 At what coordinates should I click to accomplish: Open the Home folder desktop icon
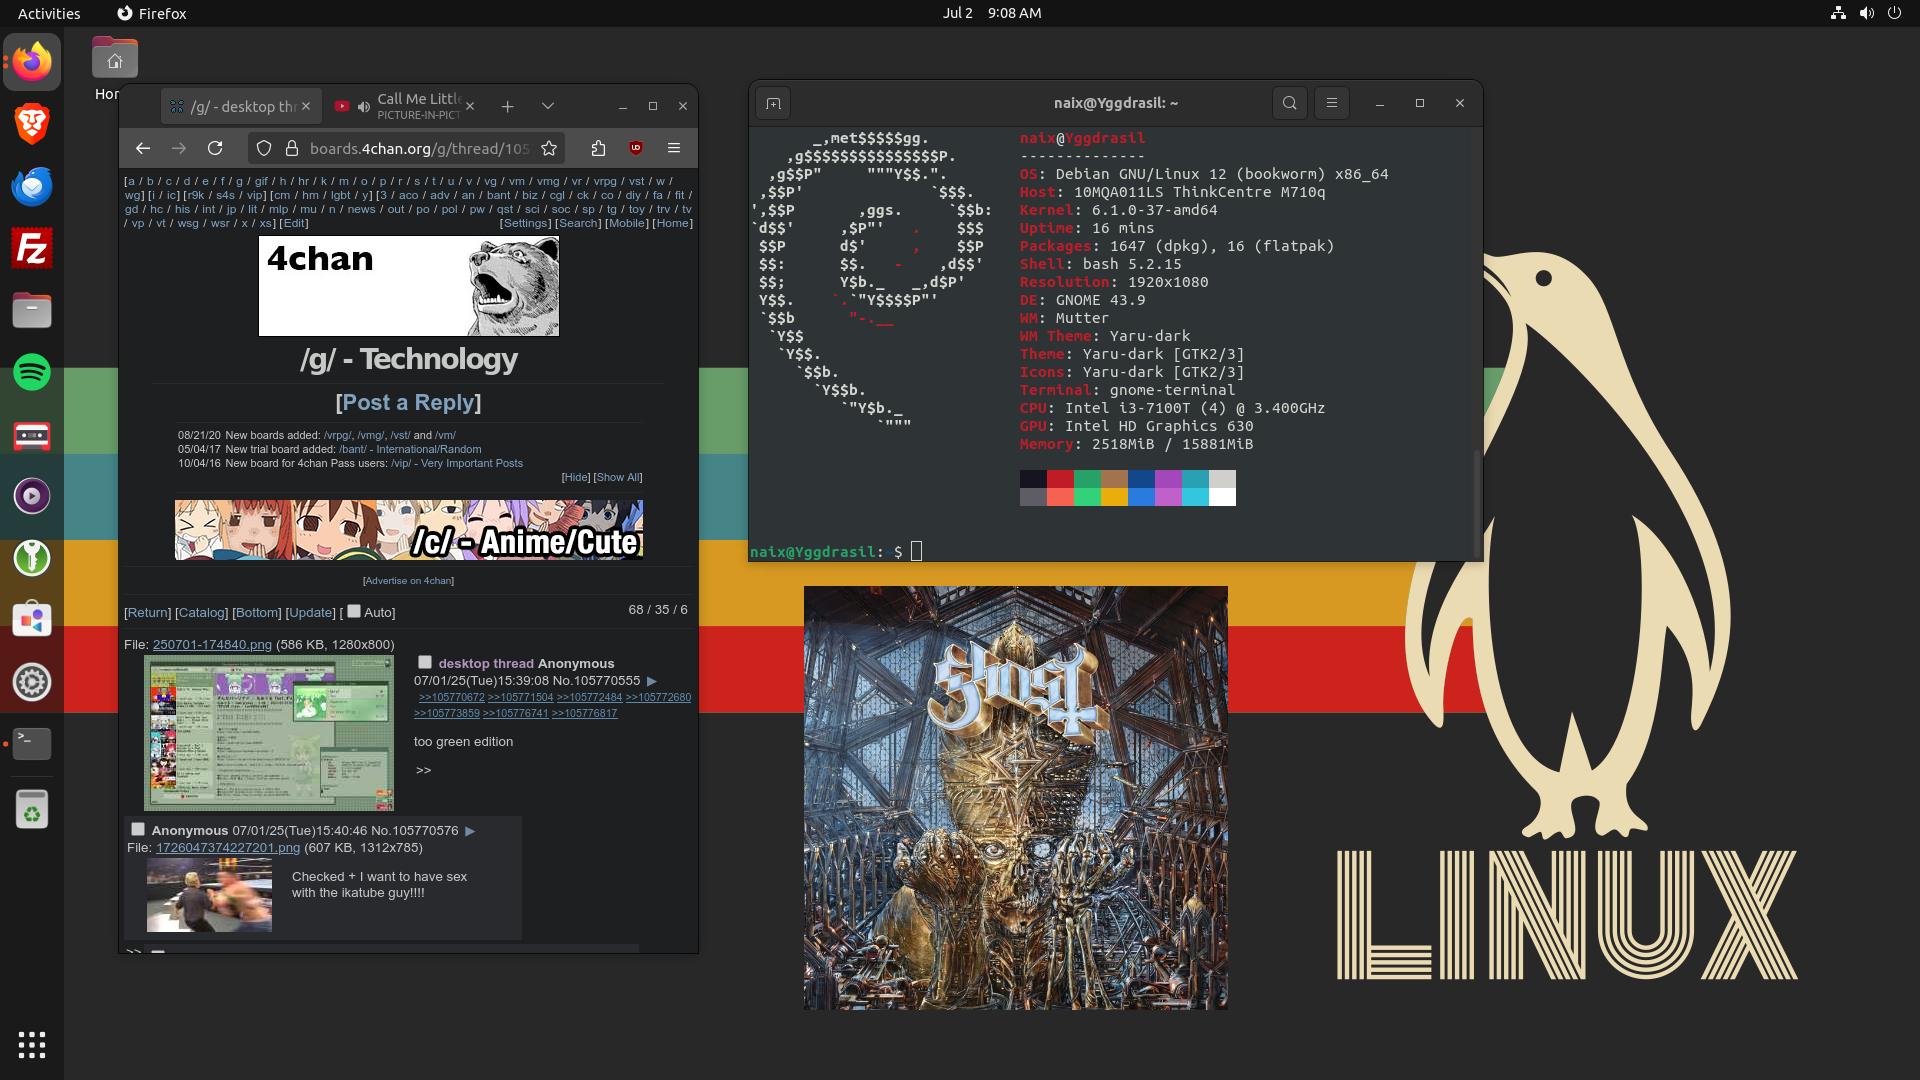pos(114,60)
